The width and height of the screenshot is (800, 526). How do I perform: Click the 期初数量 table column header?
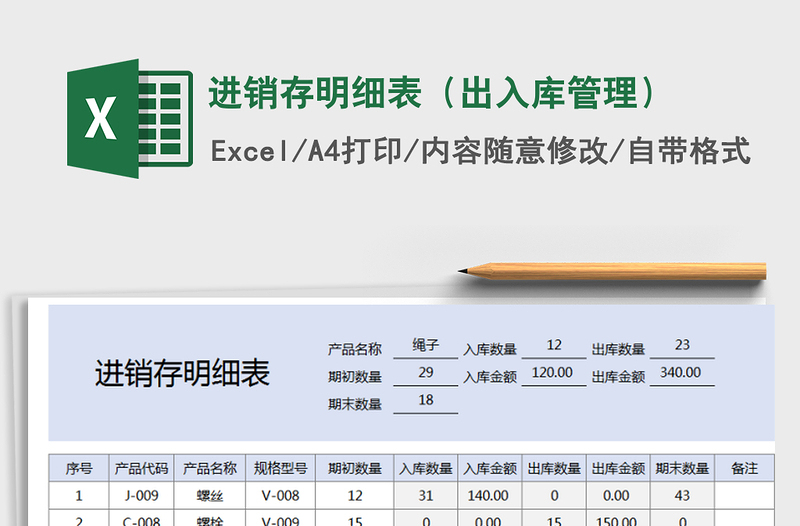click(x=355, y=468)
